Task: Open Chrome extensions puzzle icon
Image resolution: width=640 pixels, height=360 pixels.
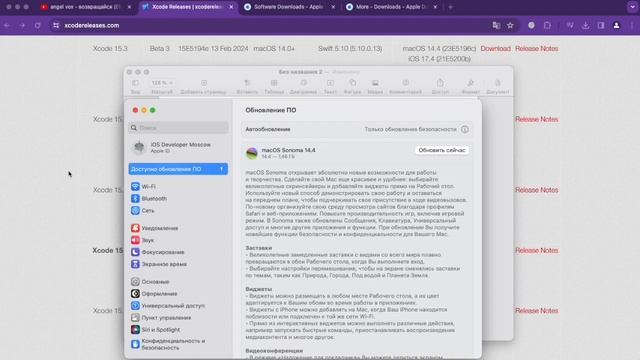Action: click(x=547, y=25)
